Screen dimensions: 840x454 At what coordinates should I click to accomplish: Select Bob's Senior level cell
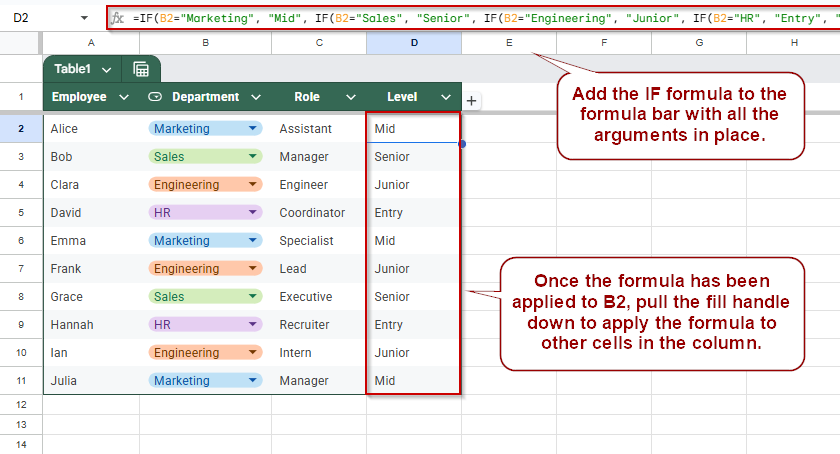414,157
